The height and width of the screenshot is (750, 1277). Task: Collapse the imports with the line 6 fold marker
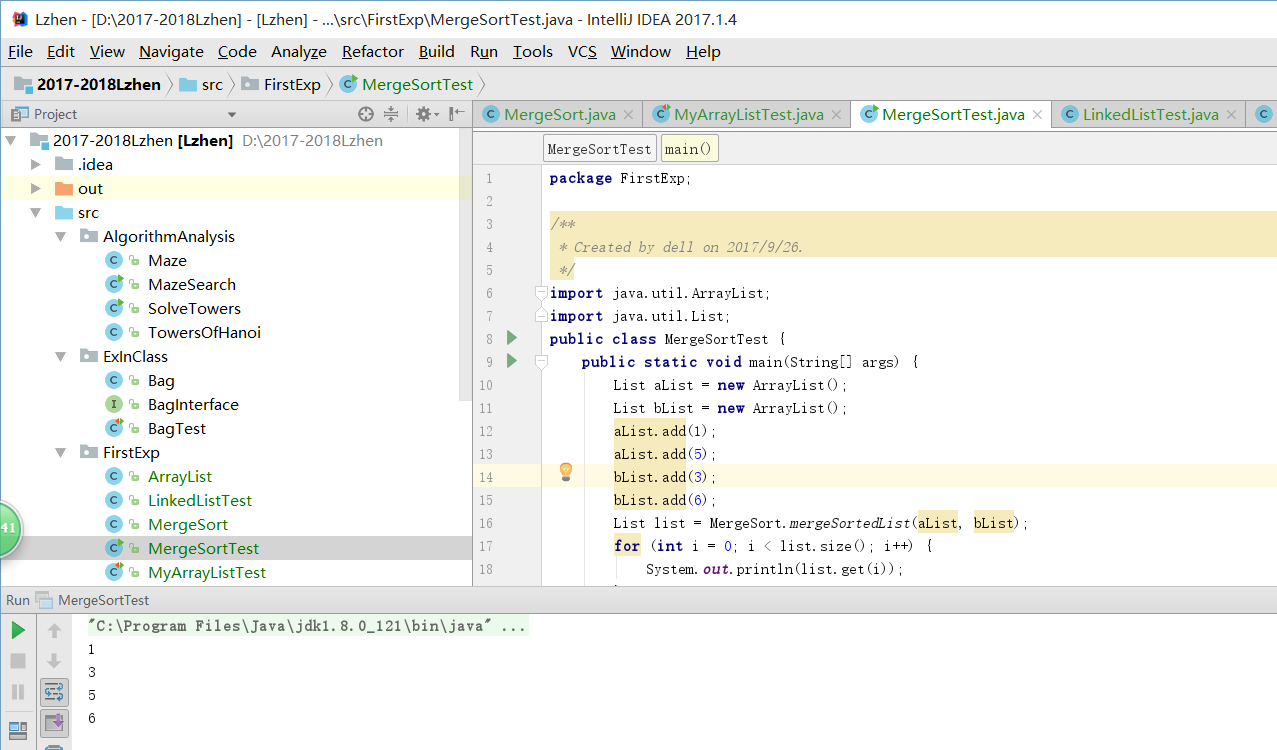click(x=540, y=293)
